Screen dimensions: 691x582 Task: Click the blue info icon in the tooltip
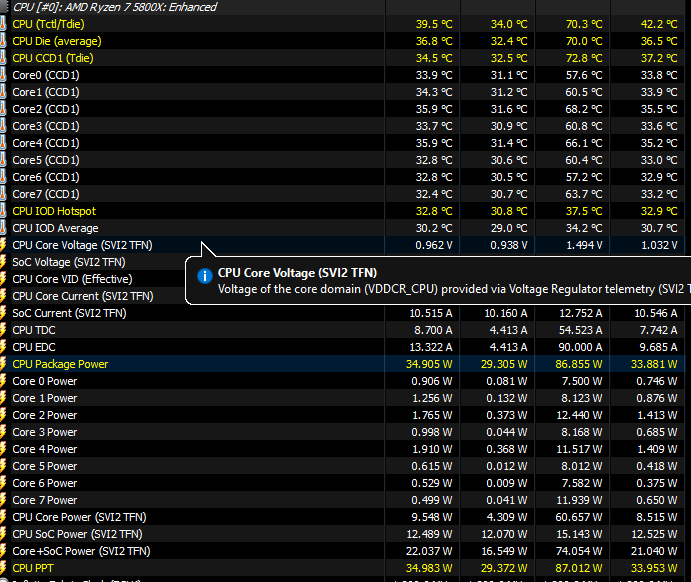pos(204,276)
